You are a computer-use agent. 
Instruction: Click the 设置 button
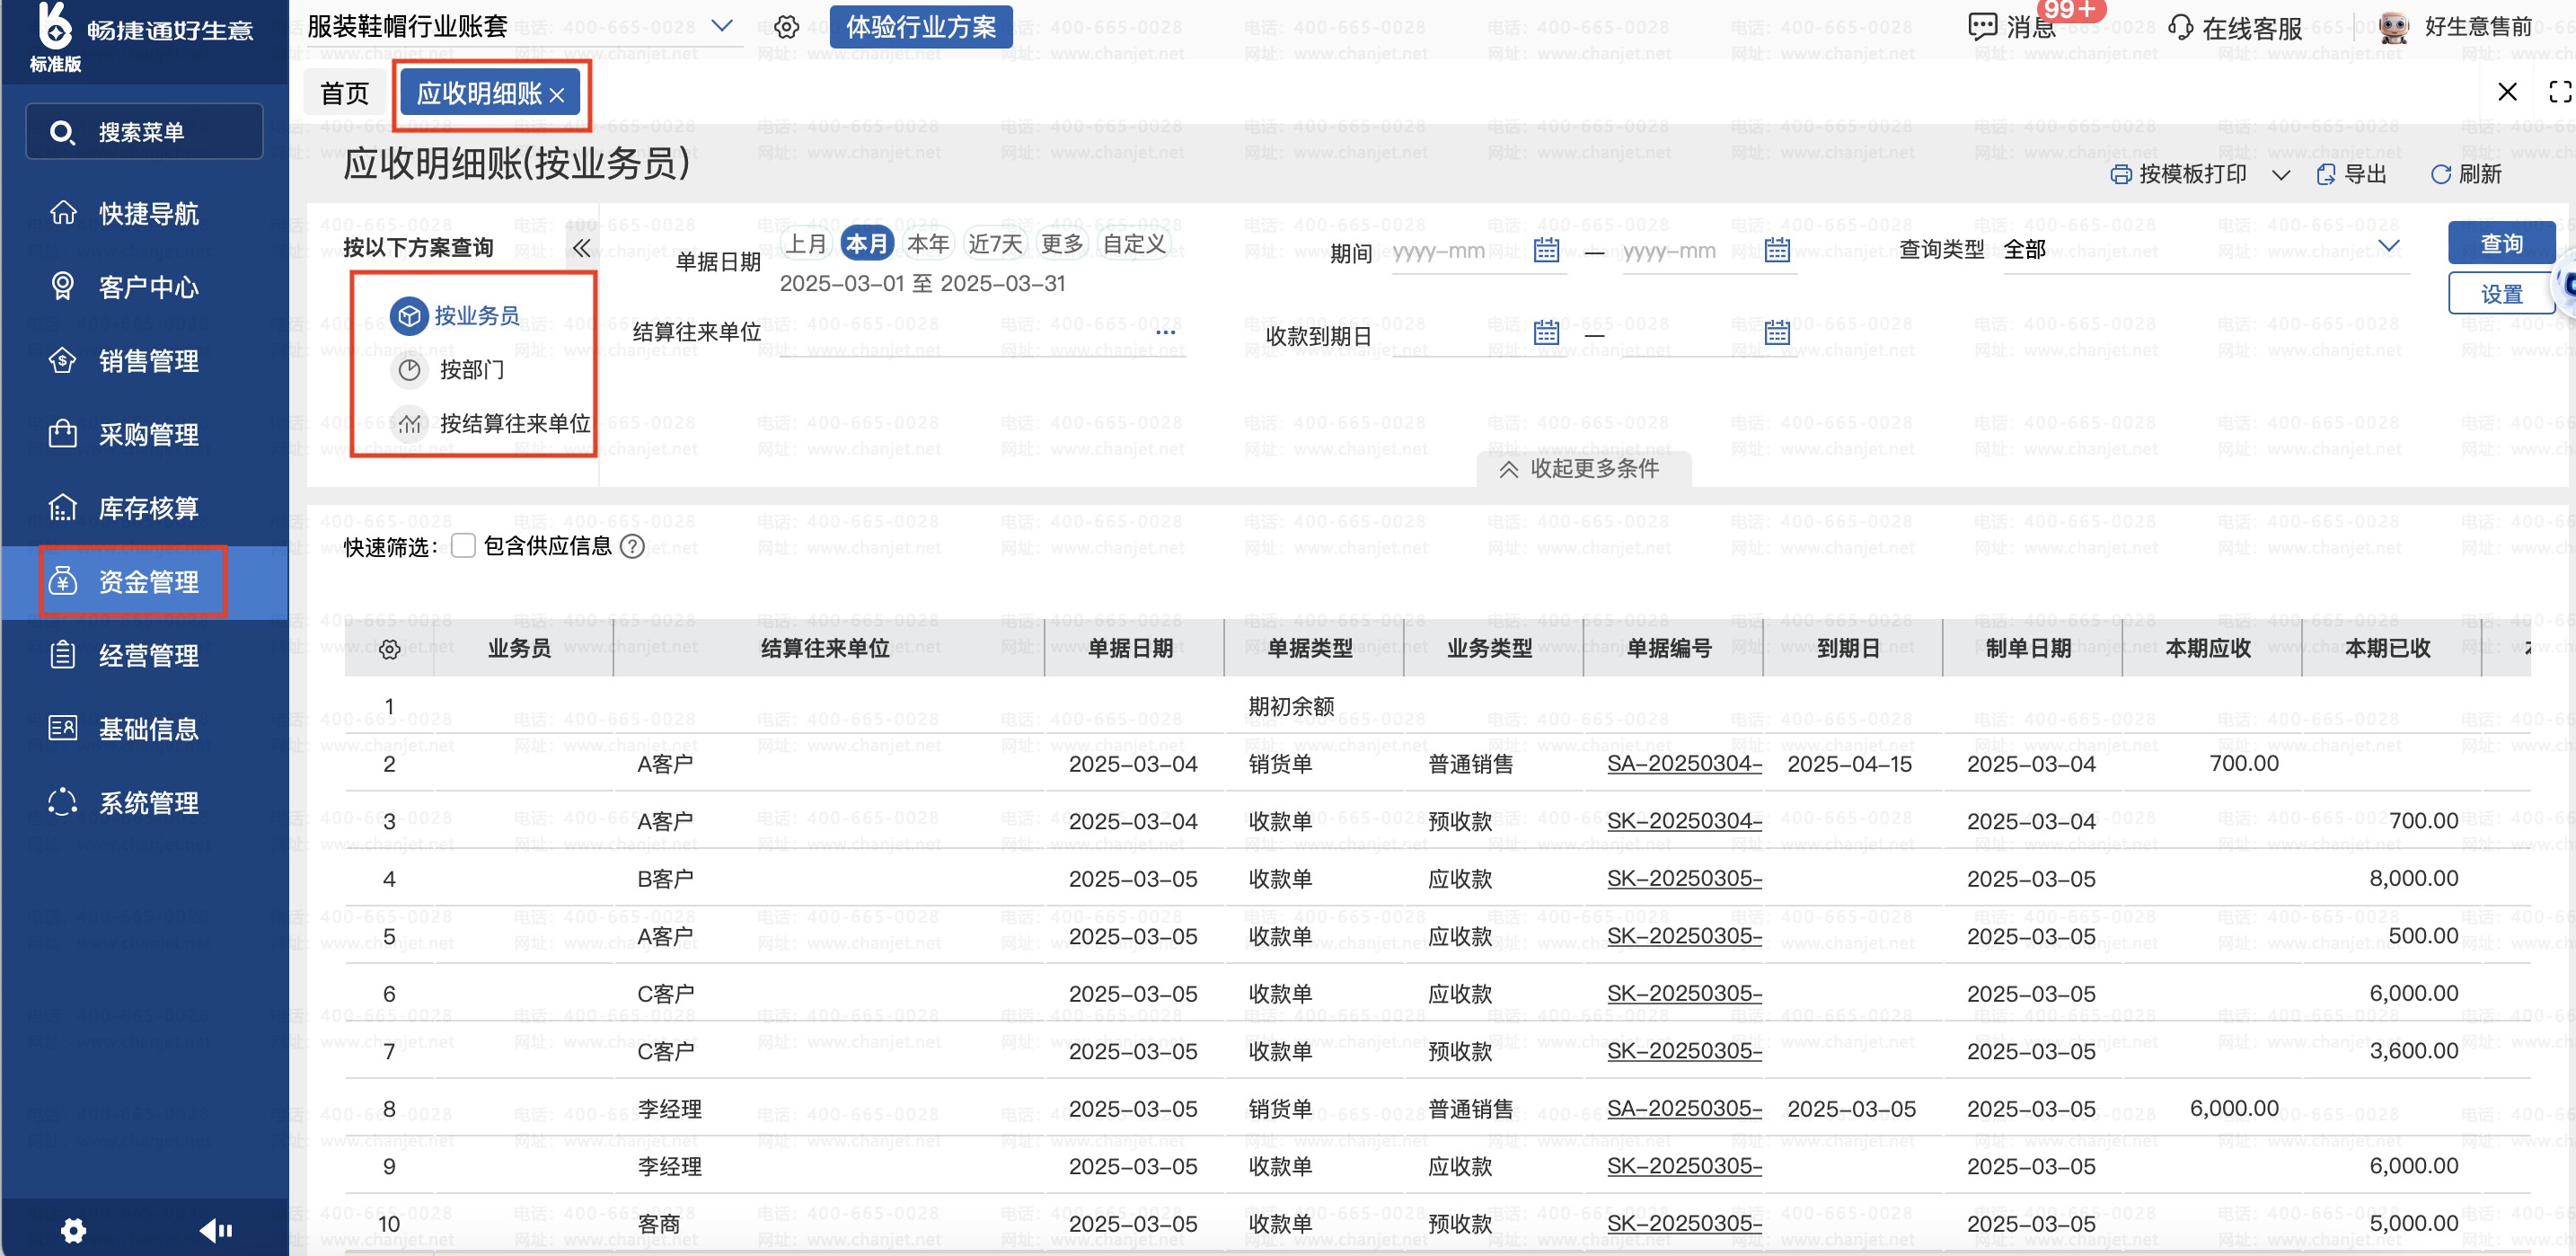[2501, 294]
